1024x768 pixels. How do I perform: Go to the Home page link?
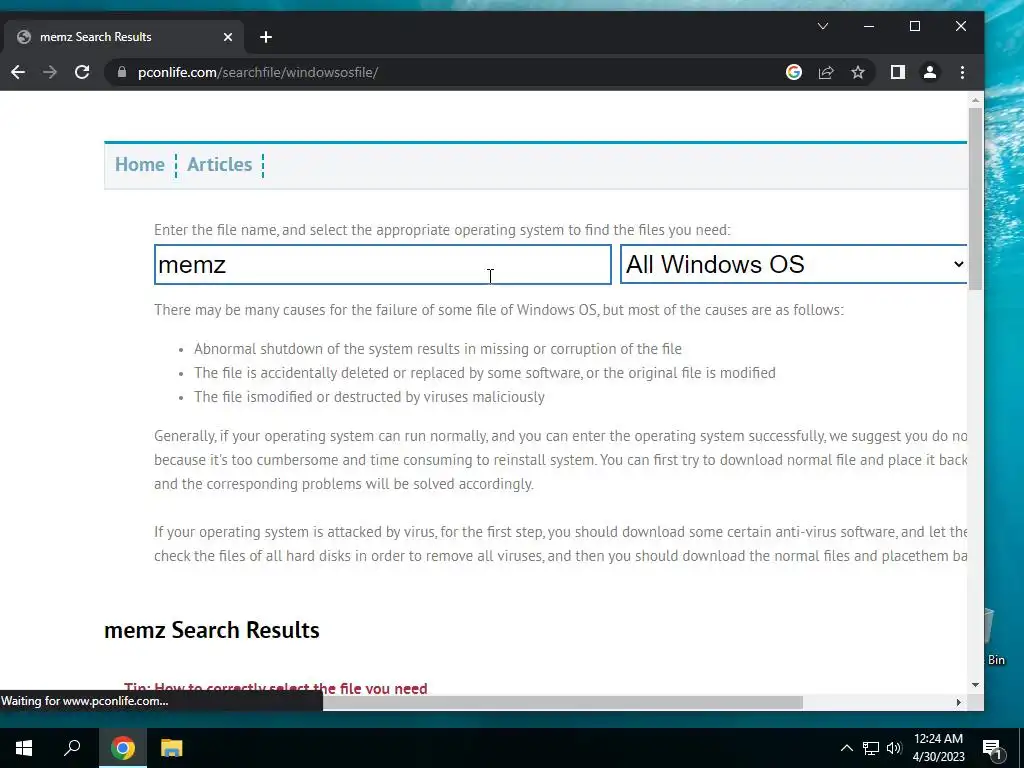click(140, 165)
